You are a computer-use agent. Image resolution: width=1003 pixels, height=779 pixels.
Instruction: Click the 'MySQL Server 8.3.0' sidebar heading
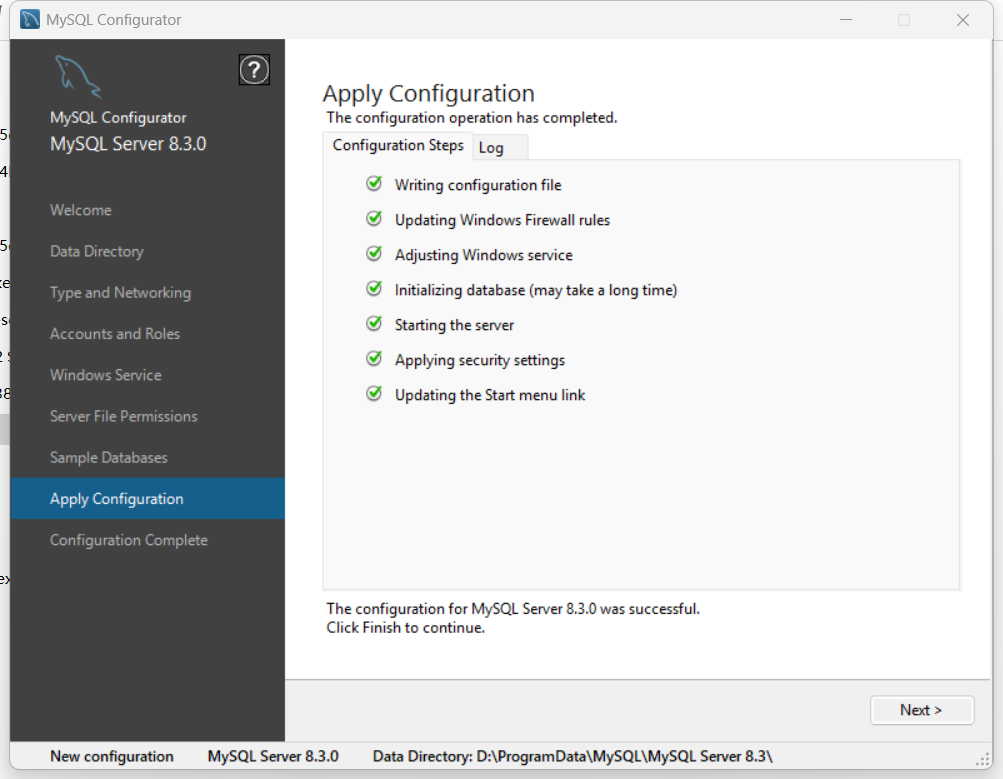(128, 144)
